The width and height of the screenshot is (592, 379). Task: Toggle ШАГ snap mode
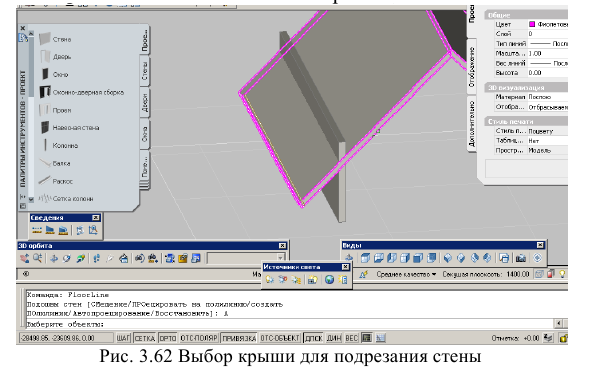click(x=123, y=338)
